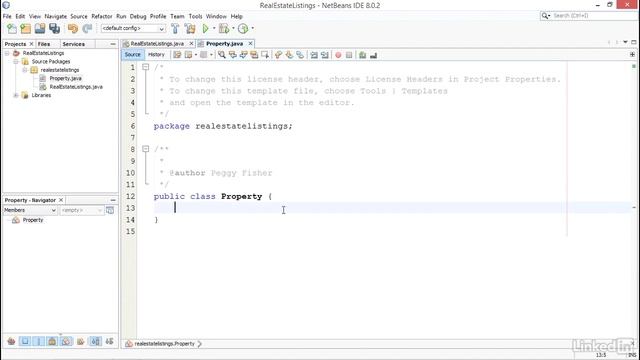Image resolution: width=640 pixels, height=360 pixels.
Task: Open the Debug Project dropdown arrow
Action: [233, 29]
